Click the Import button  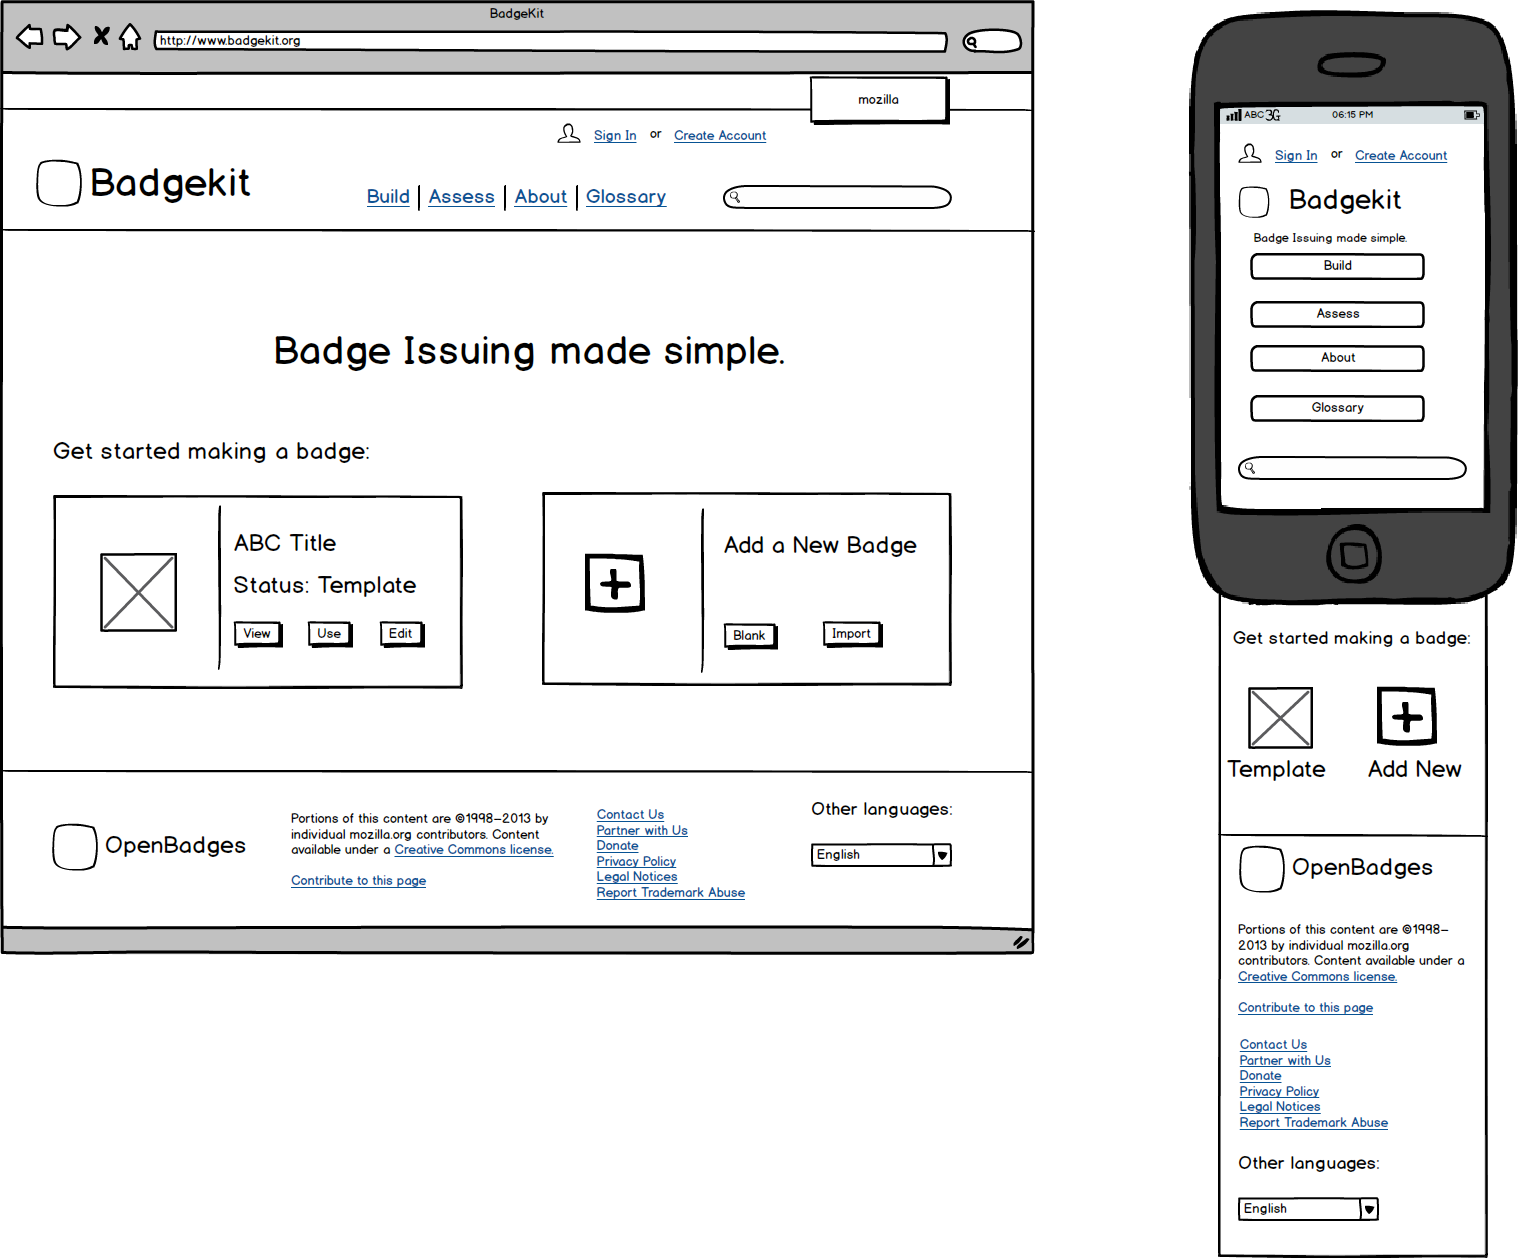(852, 634)
